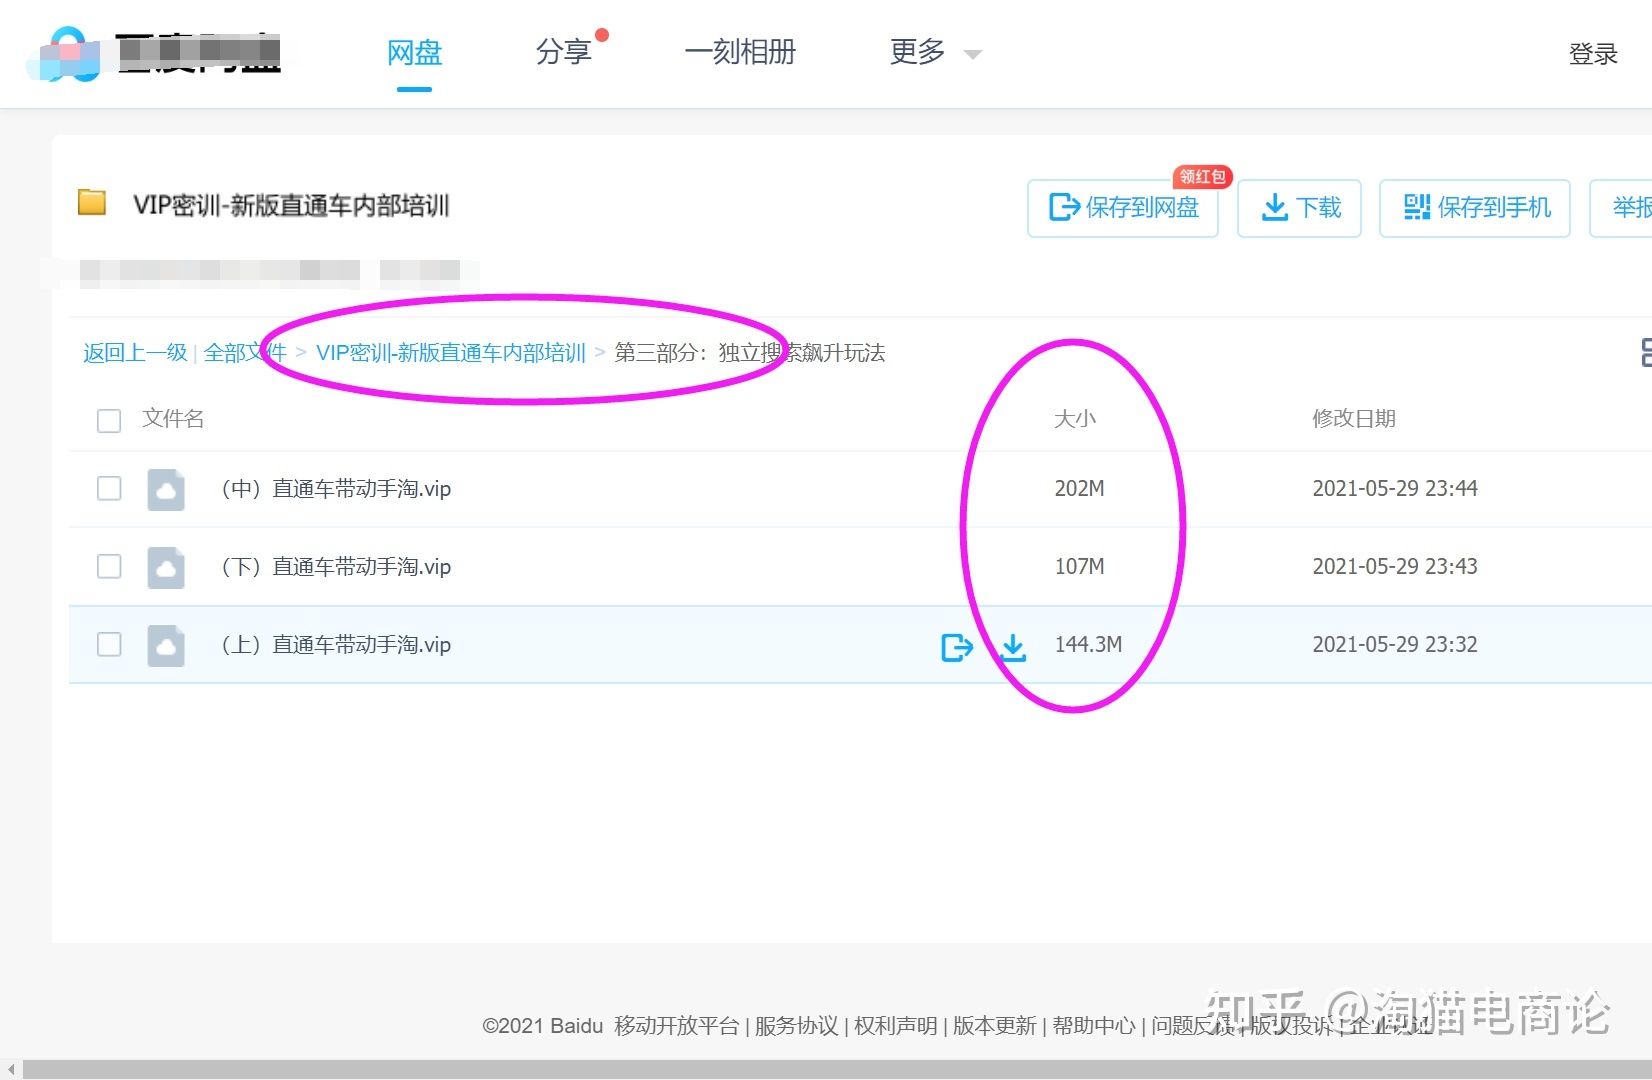Screen dimensions: 1652x1080
Task: Click the 帮助中心 footer link
Action: click(1094, 1025)
